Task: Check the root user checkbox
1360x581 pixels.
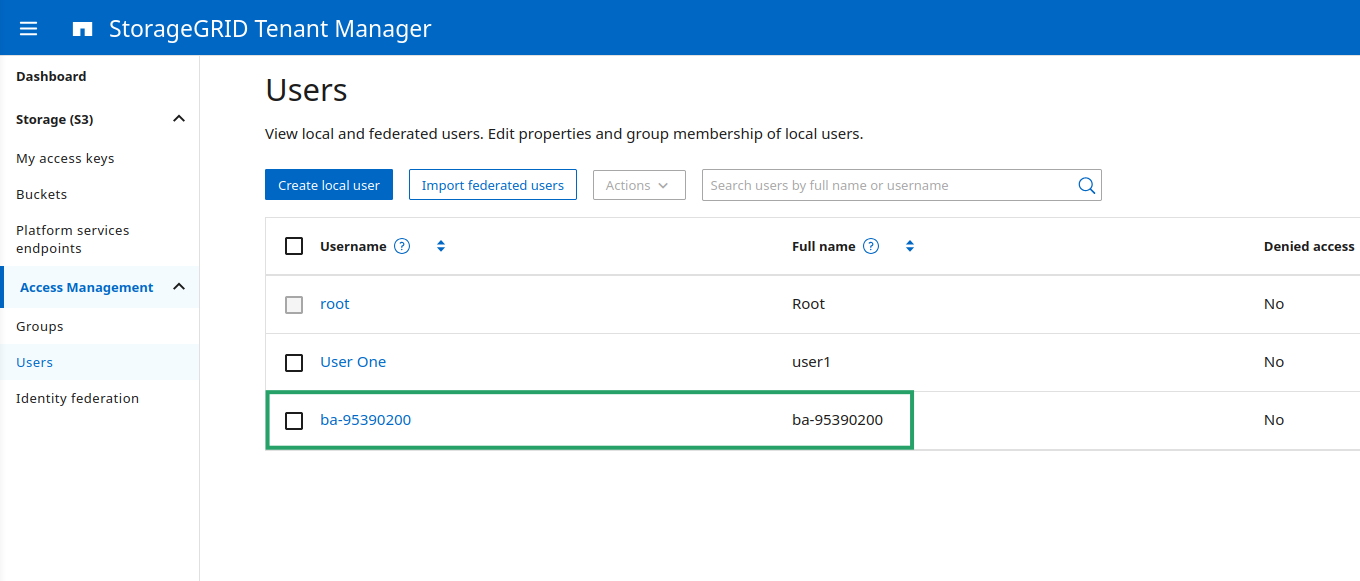Action: [x=294, y=304]
